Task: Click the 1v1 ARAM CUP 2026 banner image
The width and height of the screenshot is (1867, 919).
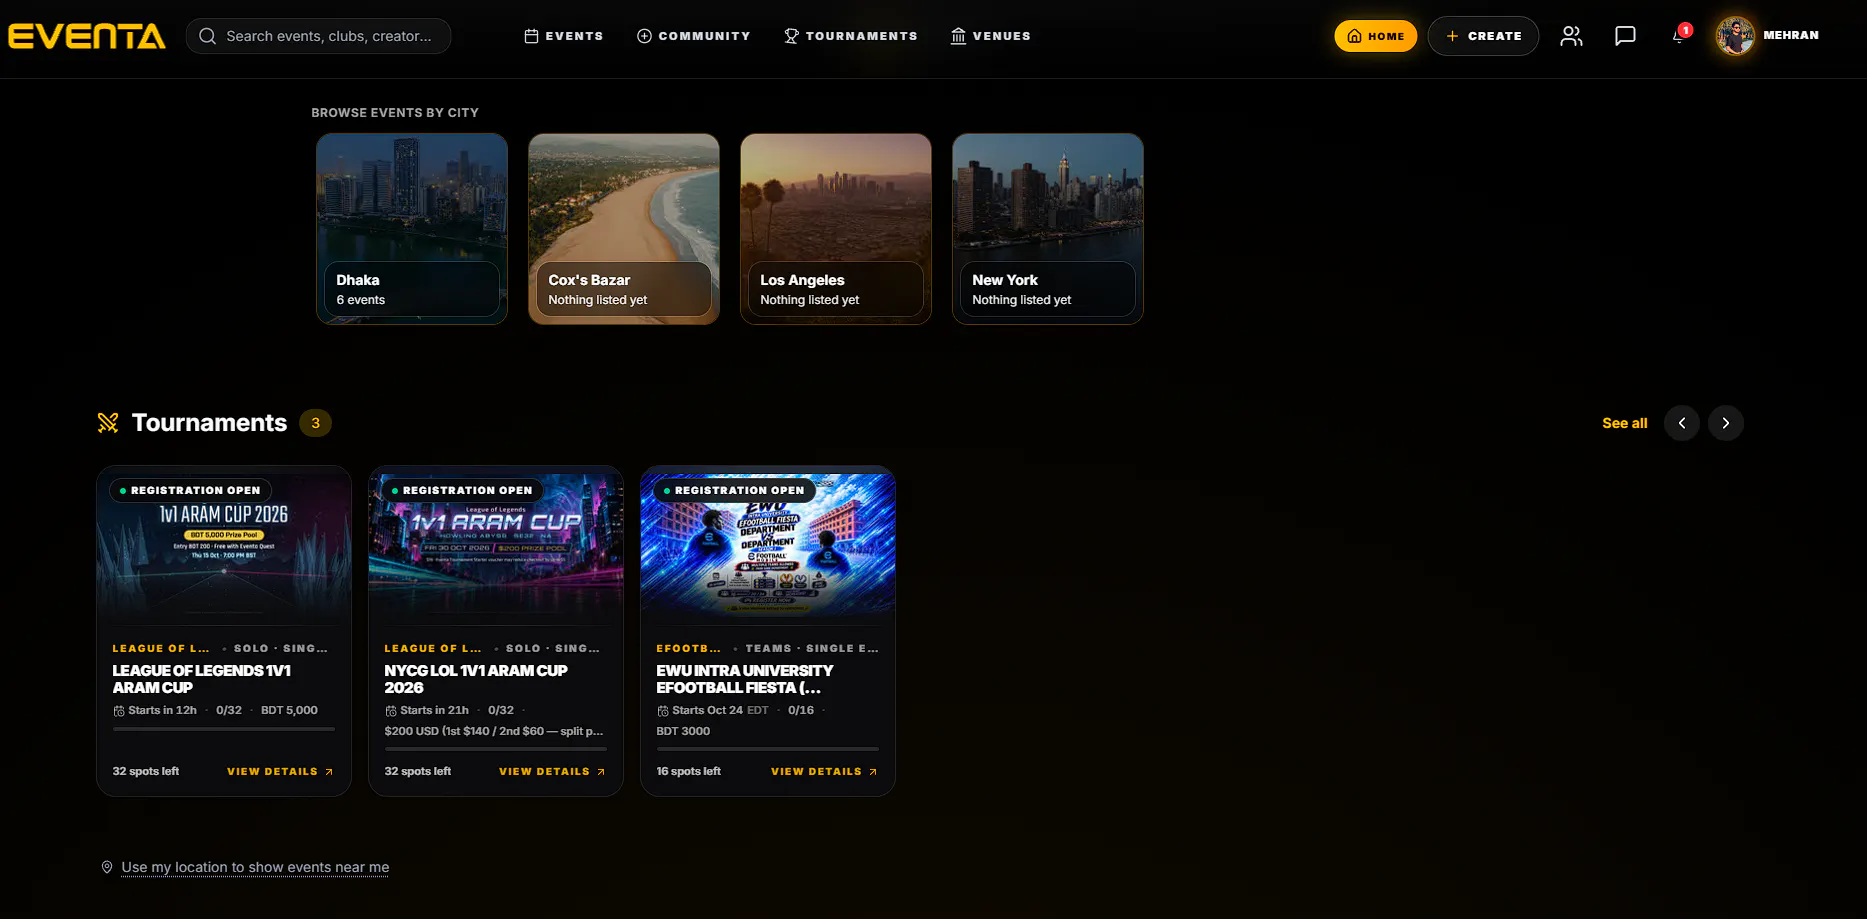Action: pyautogui.click(x=224, y=545)
